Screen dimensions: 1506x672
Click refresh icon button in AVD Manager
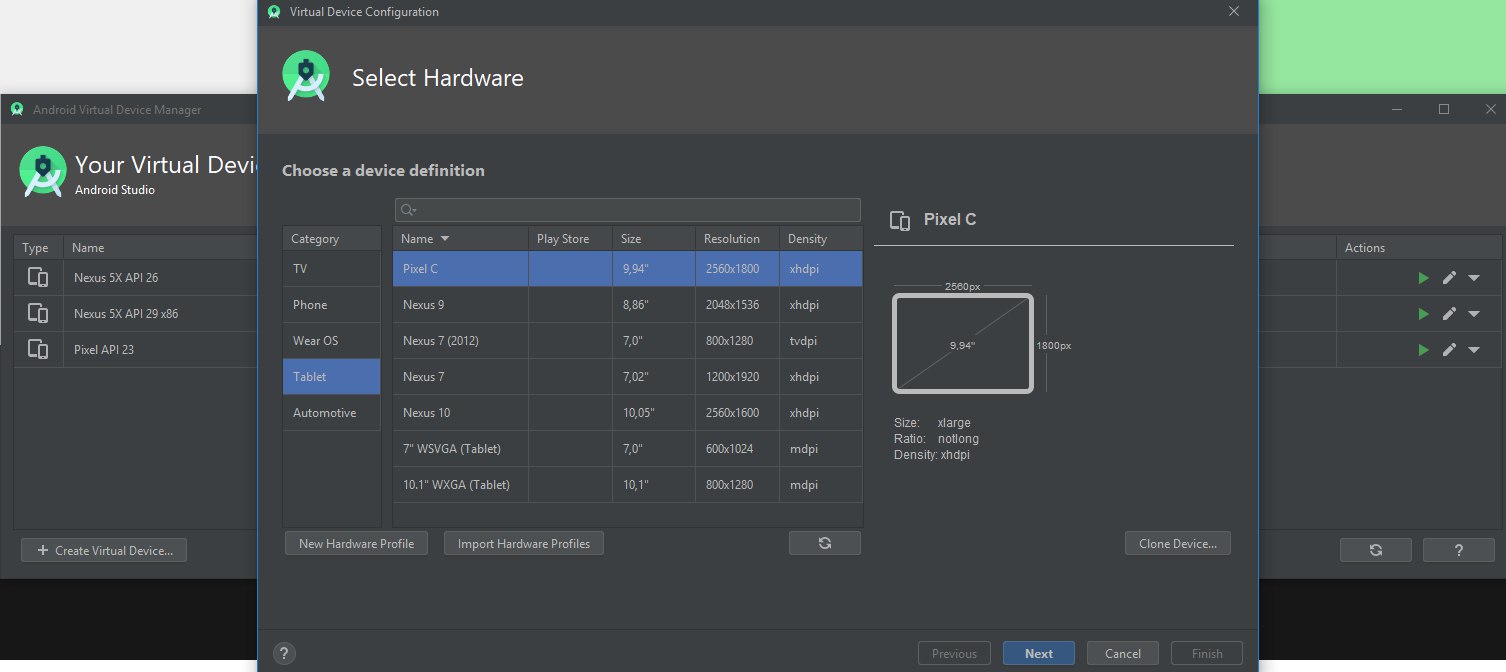[x=1376, y=550]
